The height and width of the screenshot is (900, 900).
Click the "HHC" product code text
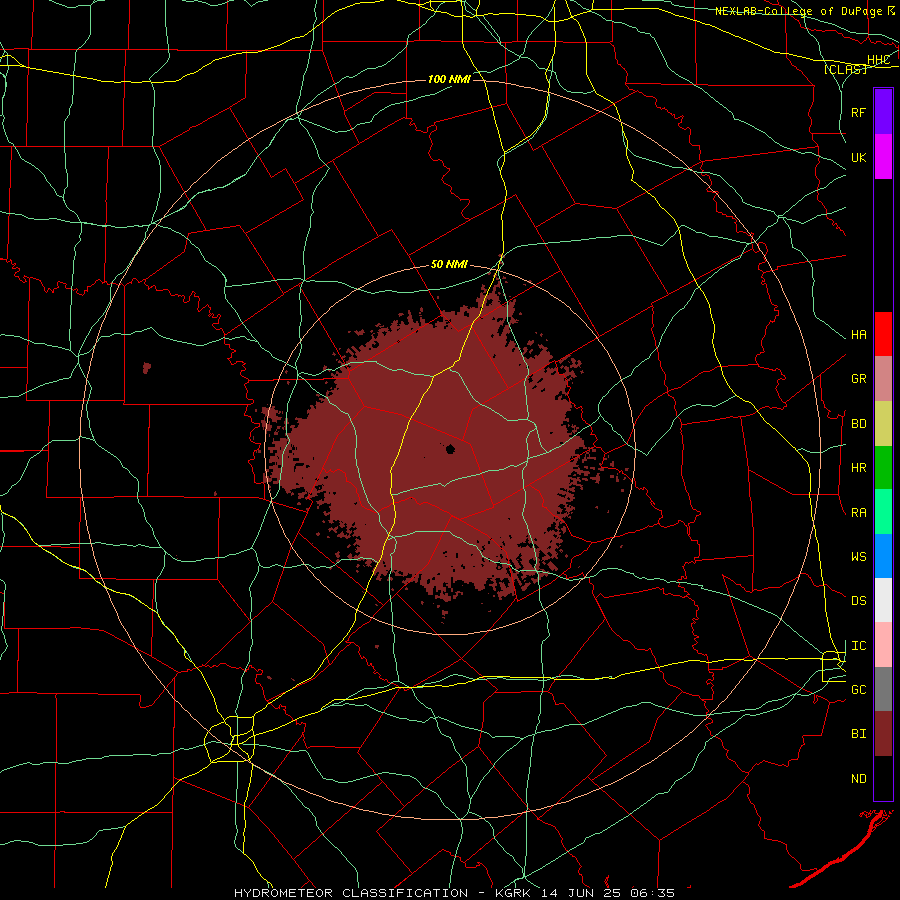click(878, 60)
